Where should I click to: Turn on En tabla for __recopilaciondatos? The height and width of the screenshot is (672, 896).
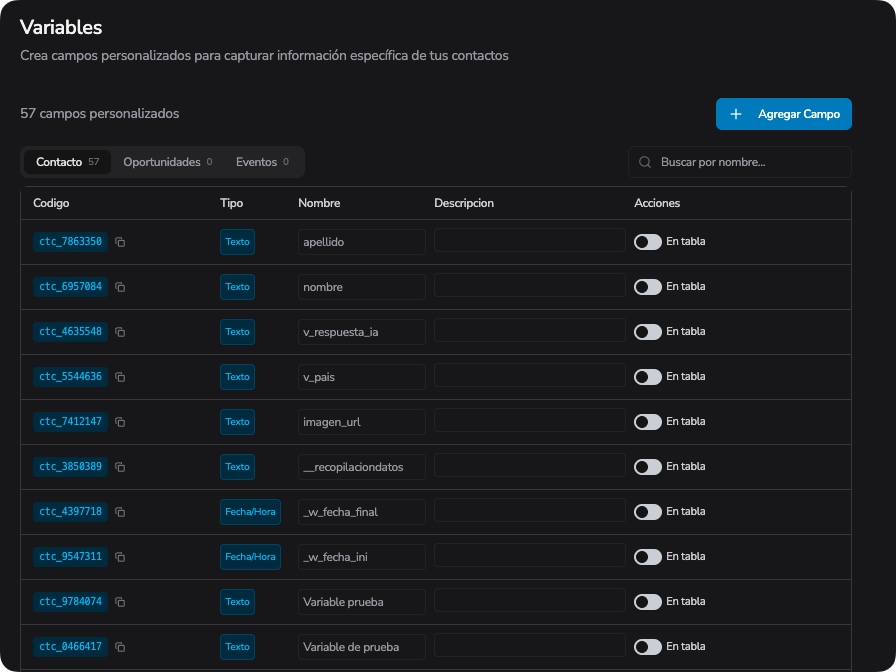point(647,467)
